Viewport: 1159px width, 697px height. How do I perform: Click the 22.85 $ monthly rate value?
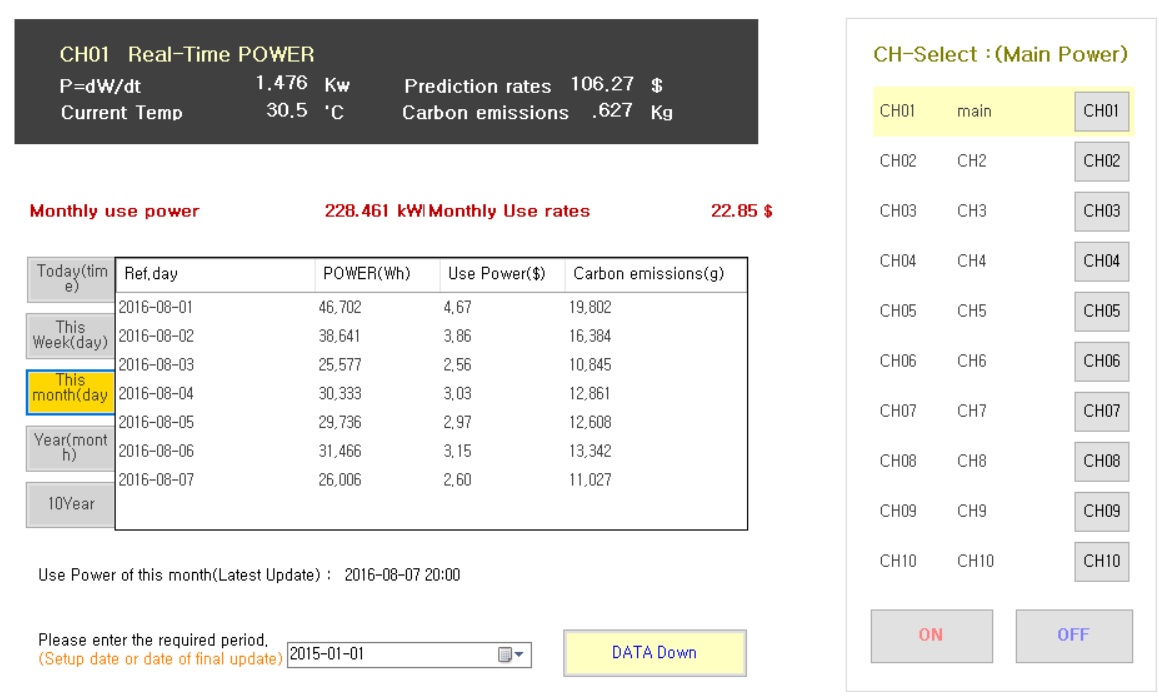(x=741, y=211)
